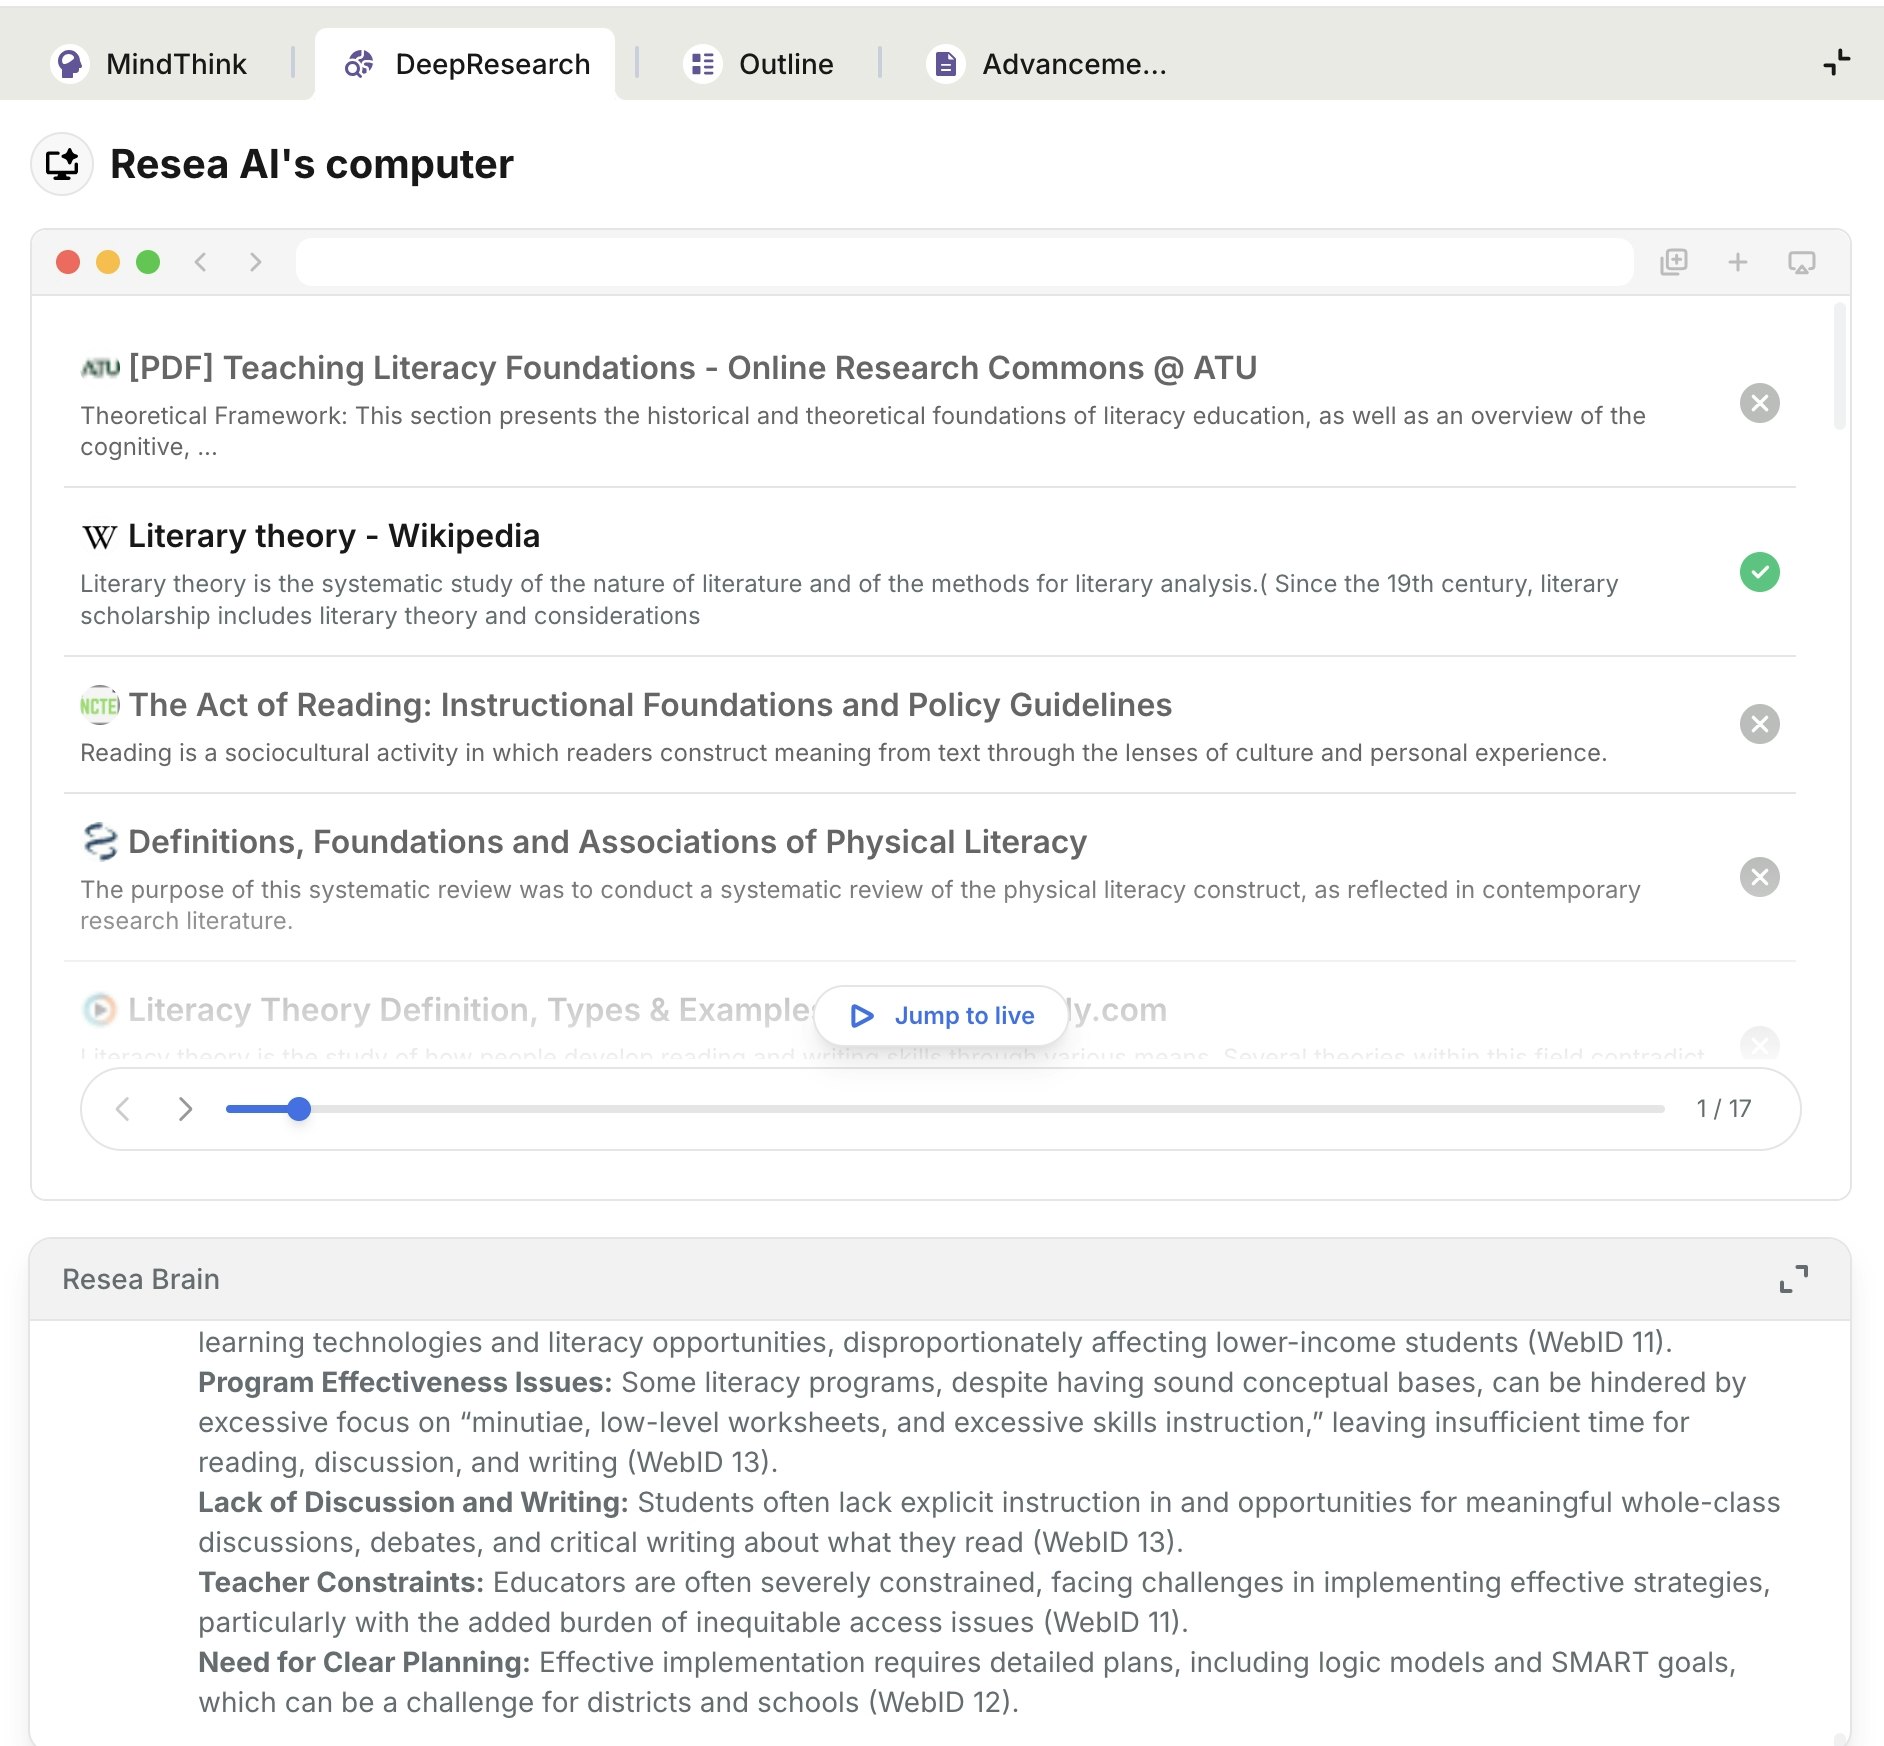Click Jump to live button

[942, 1016]
